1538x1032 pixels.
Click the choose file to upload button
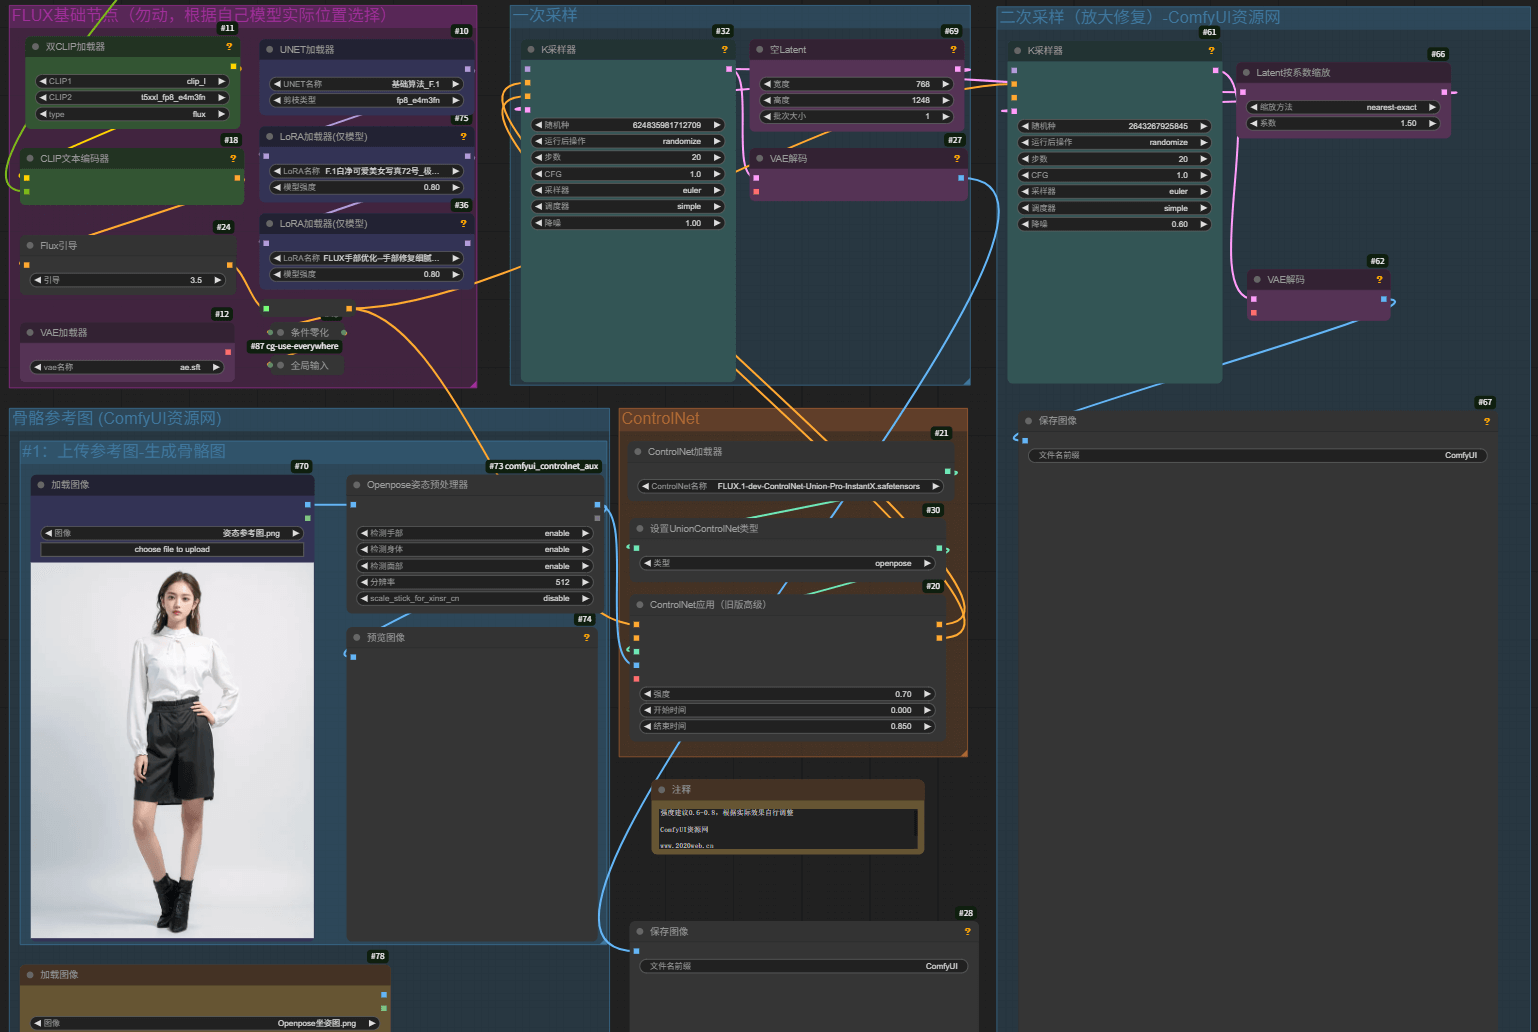tap(172, 549)
